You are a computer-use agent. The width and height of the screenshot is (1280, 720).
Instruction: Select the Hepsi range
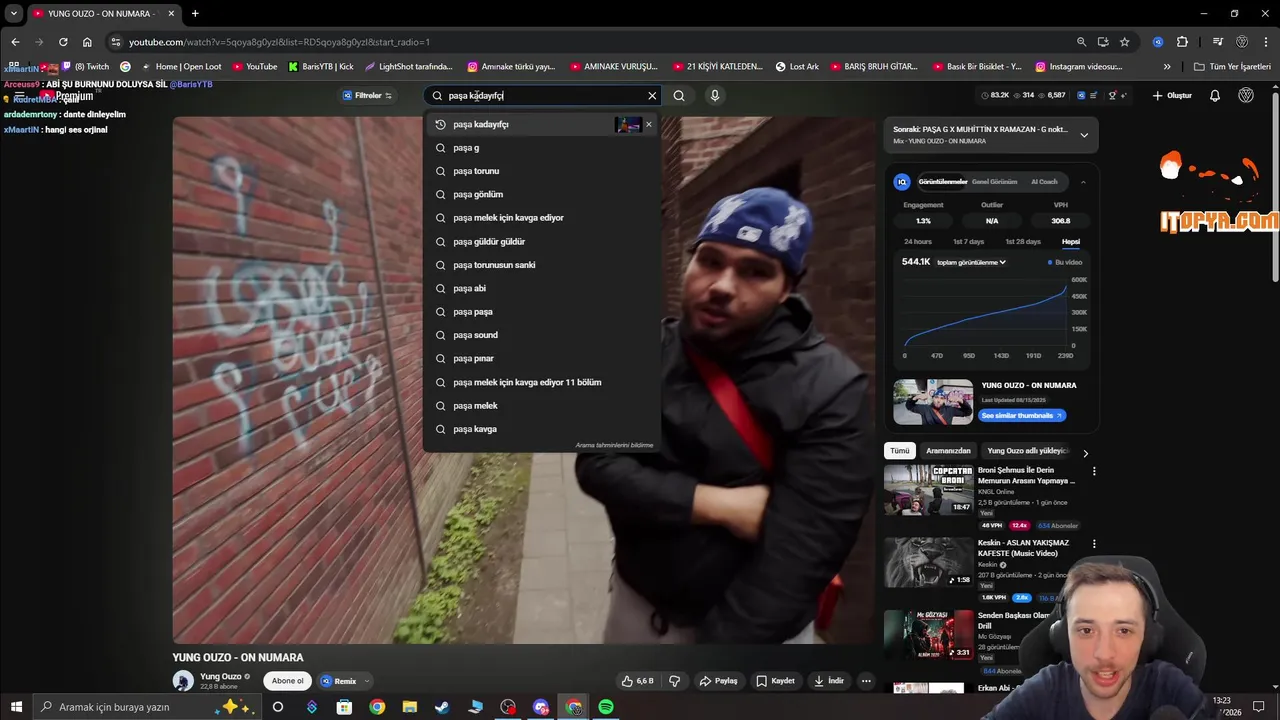click(x=1070, y=242)
